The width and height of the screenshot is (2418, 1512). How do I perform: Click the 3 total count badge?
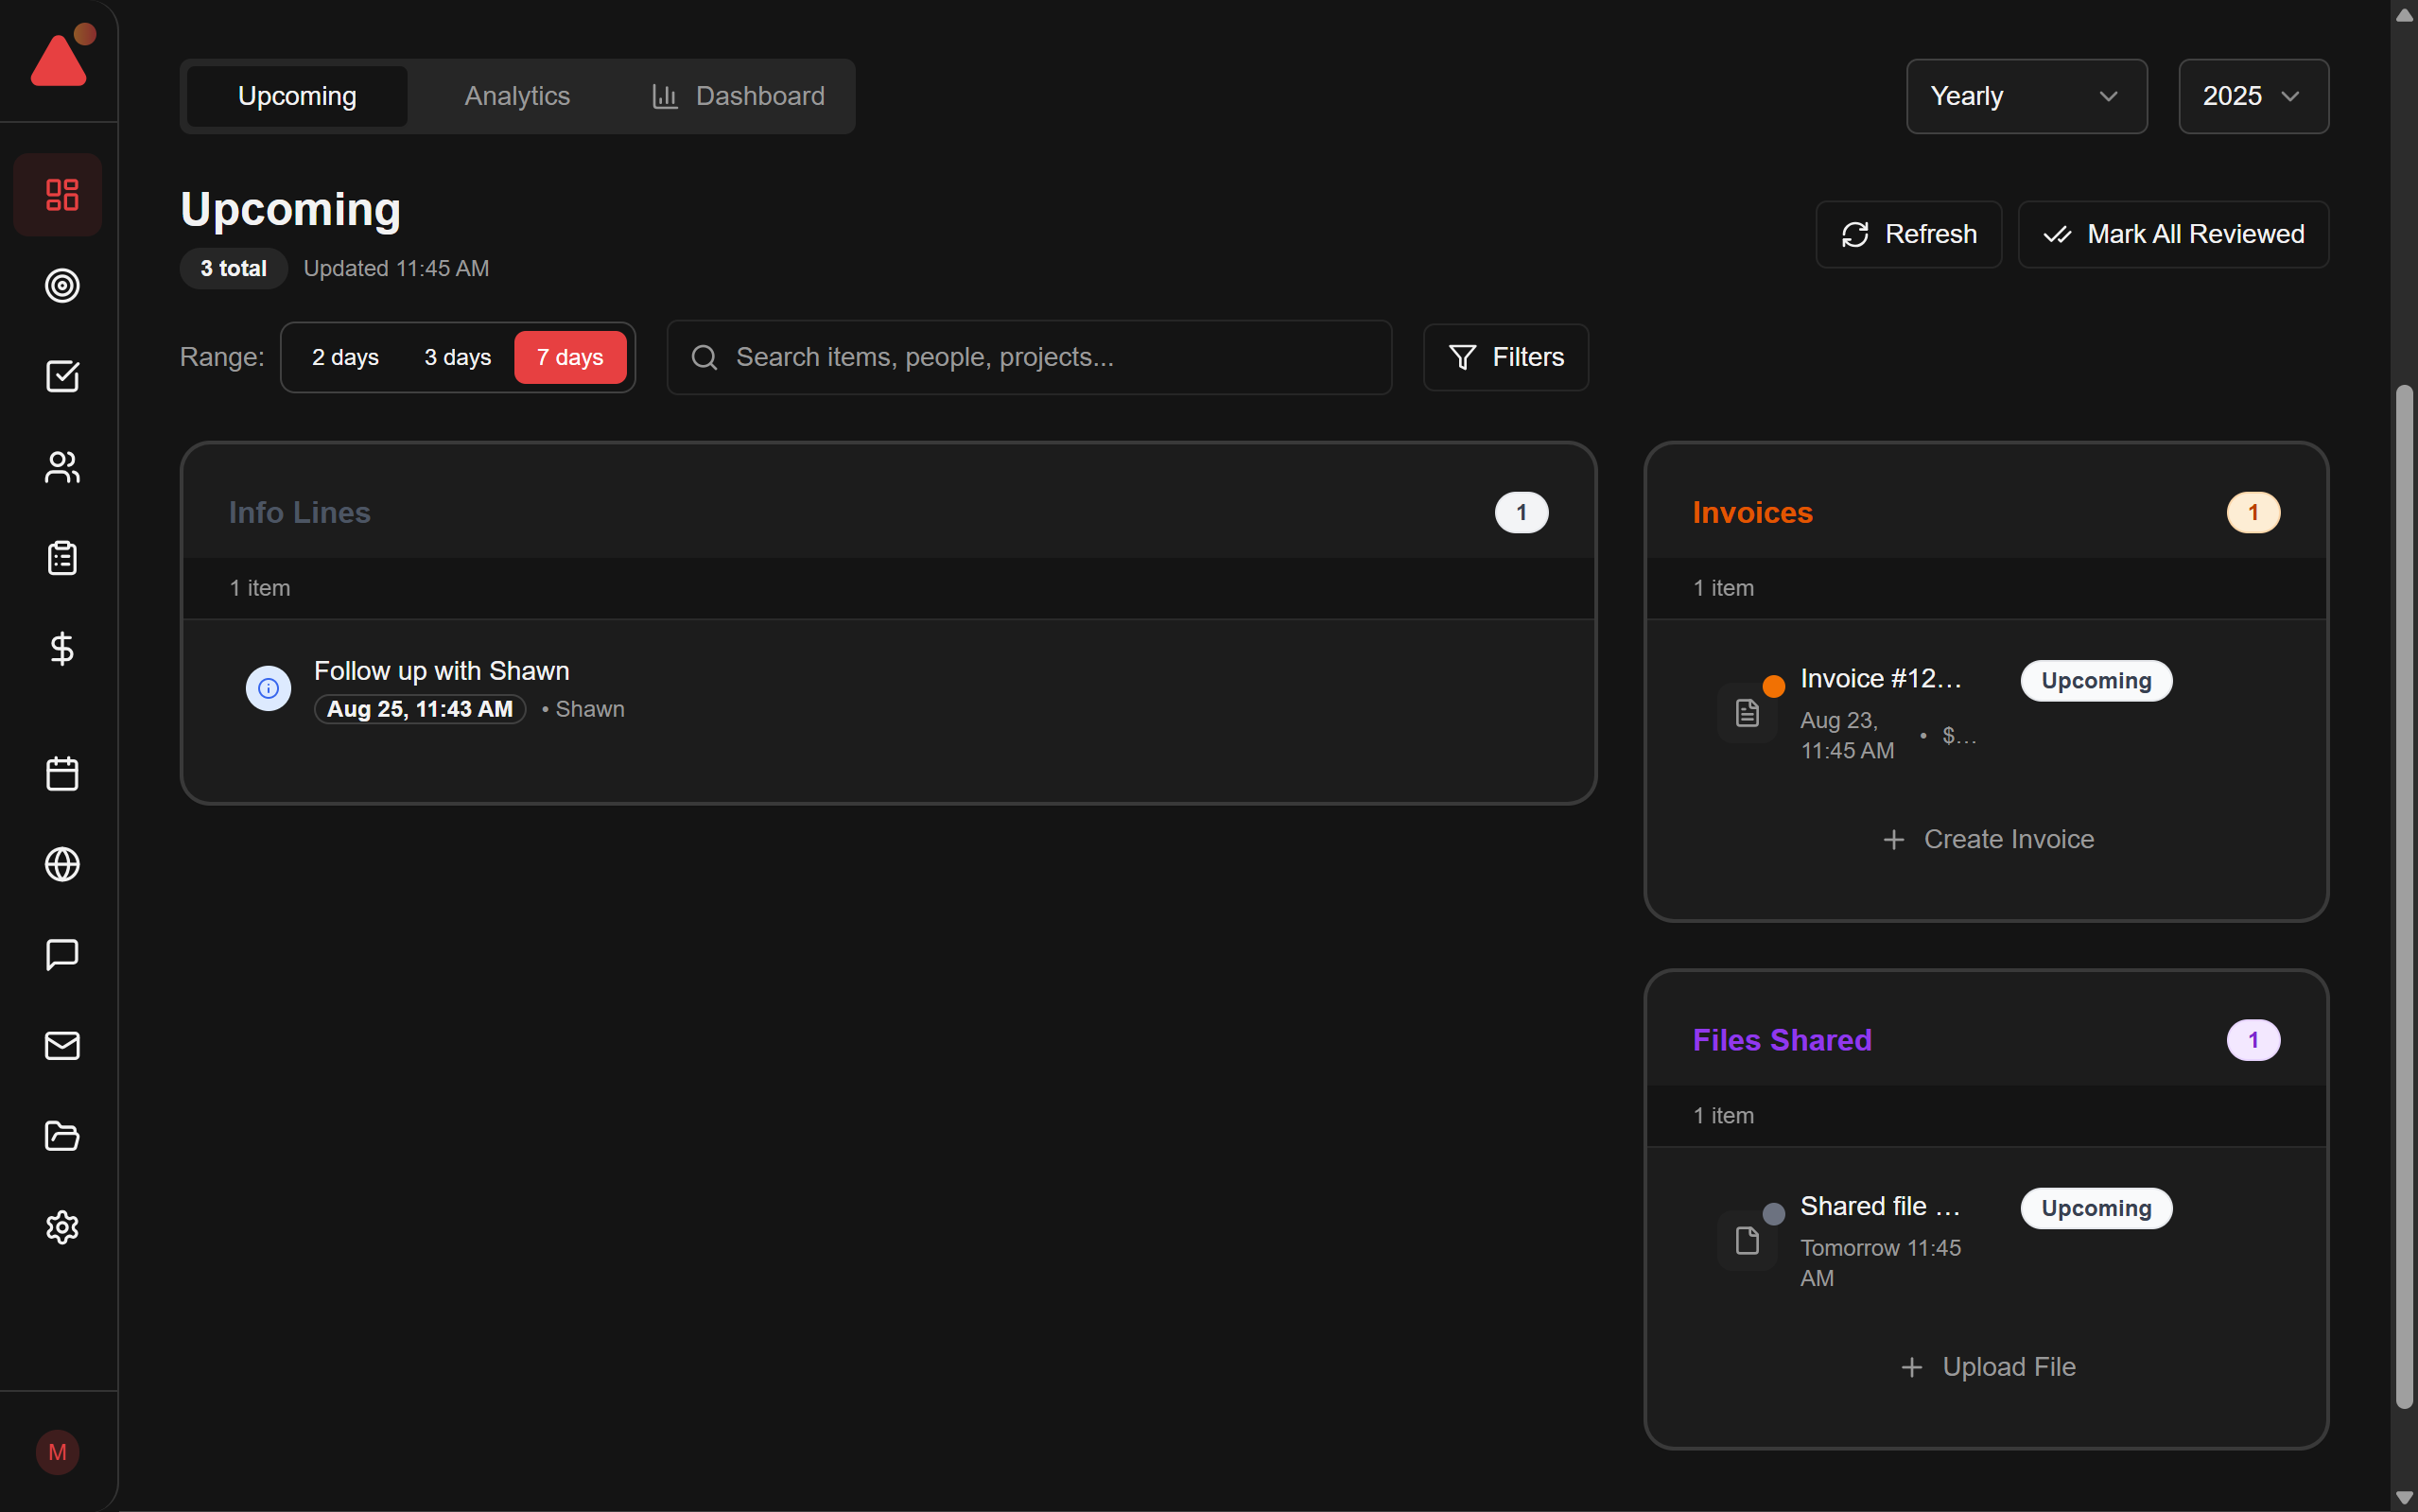233,268
